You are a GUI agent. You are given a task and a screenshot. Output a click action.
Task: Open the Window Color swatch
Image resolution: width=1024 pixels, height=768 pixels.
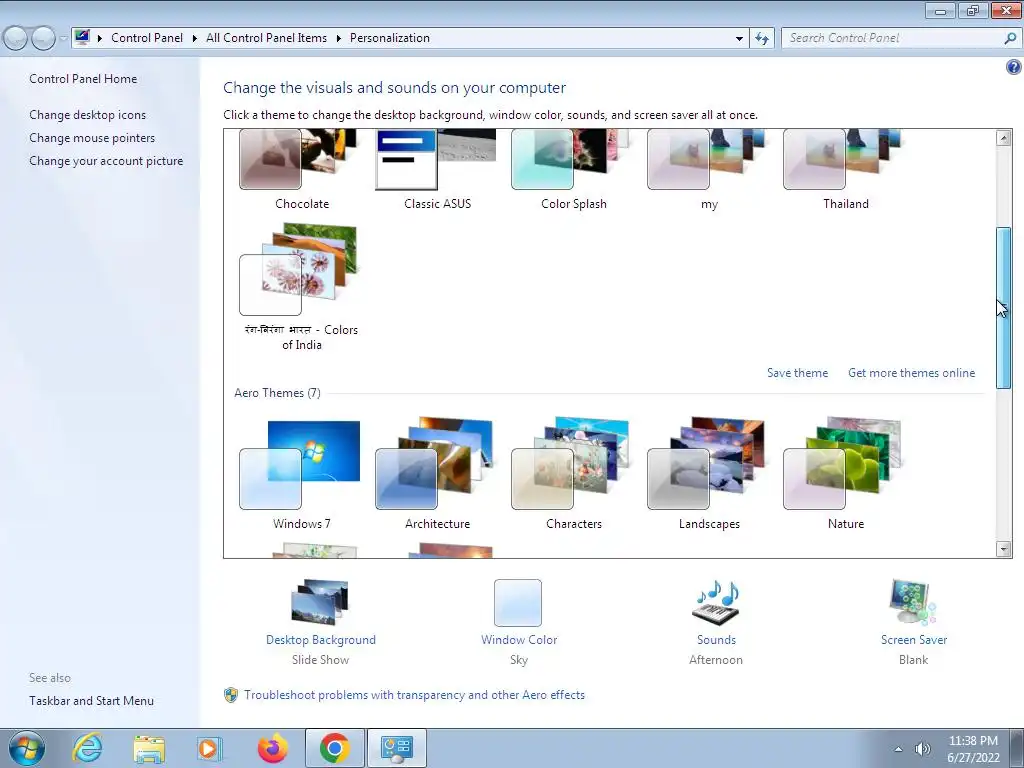pyautogui.click(x=518, y=603)
